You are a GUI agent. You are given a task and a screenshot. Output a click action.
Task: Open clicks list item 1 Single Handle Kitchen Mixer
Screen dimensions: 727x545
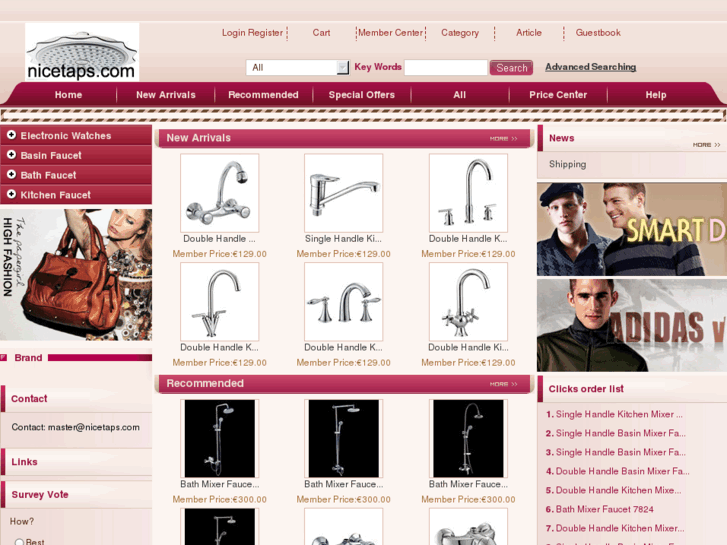[x=619, y=414]
